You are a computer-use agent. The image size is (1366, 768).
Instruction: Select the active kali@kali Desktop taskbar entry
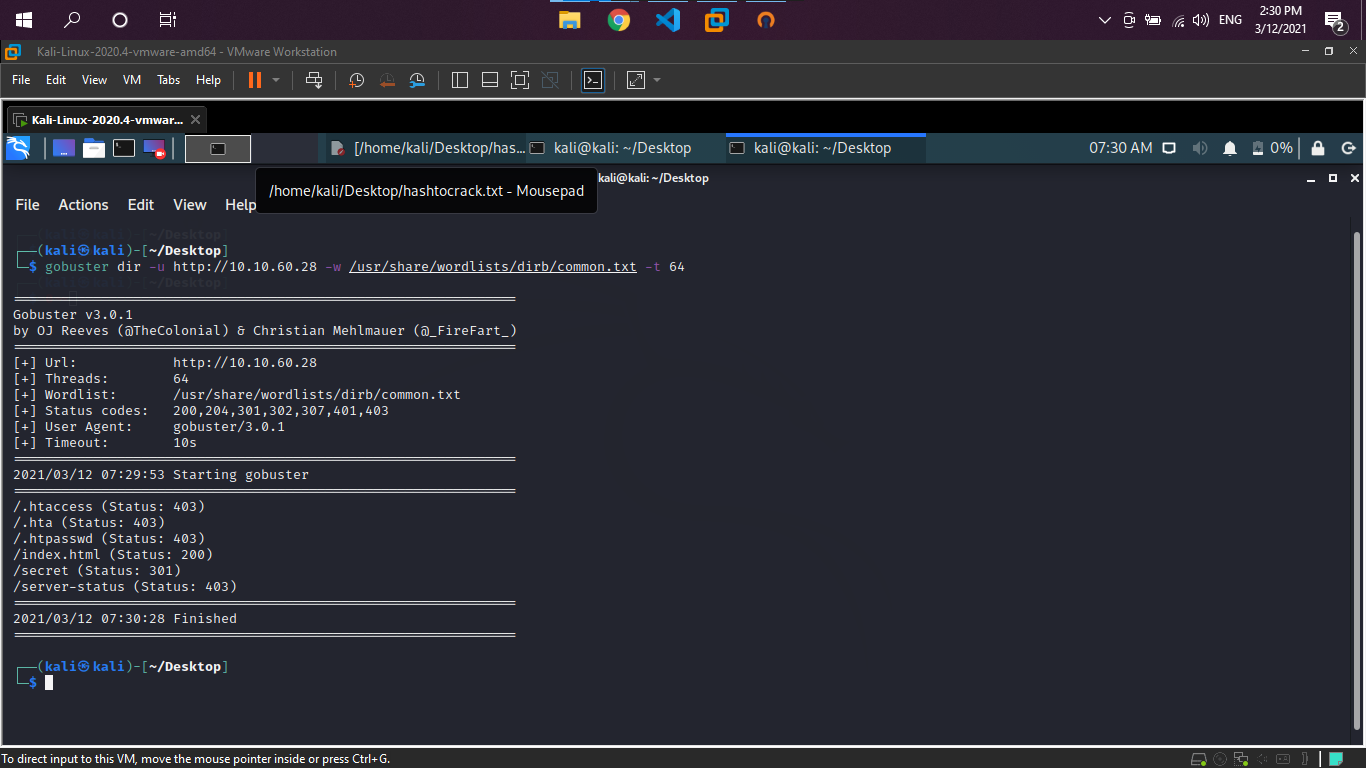click(x=826, y=148)
